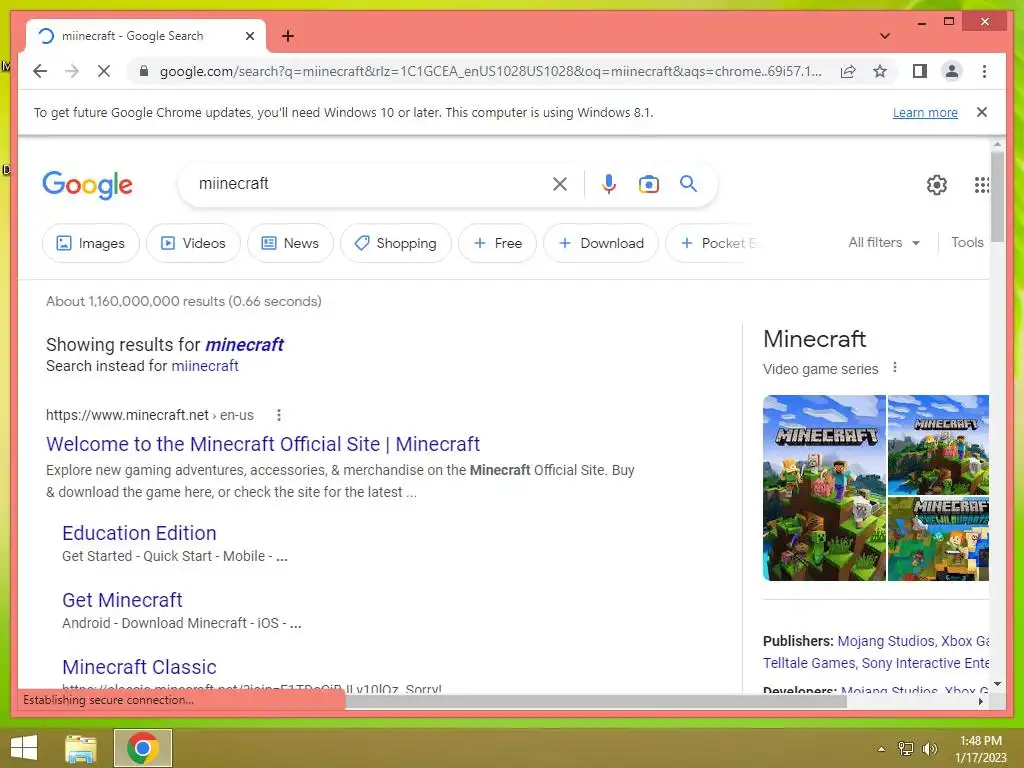View the large Minecraft cover image
Viewport: 1024px width, 768px height.
point(824,488)
